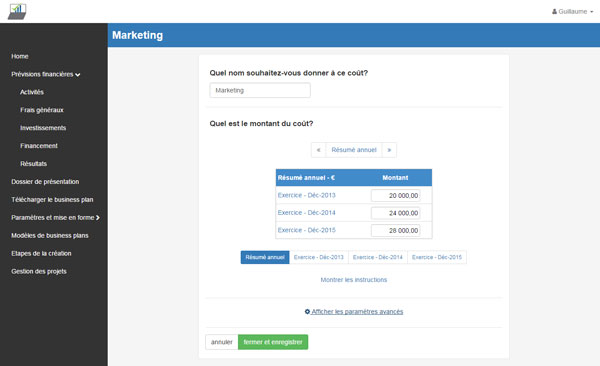Open Modèles de business plans
Screen dimensions: 600x366
[x=50, y=235]
